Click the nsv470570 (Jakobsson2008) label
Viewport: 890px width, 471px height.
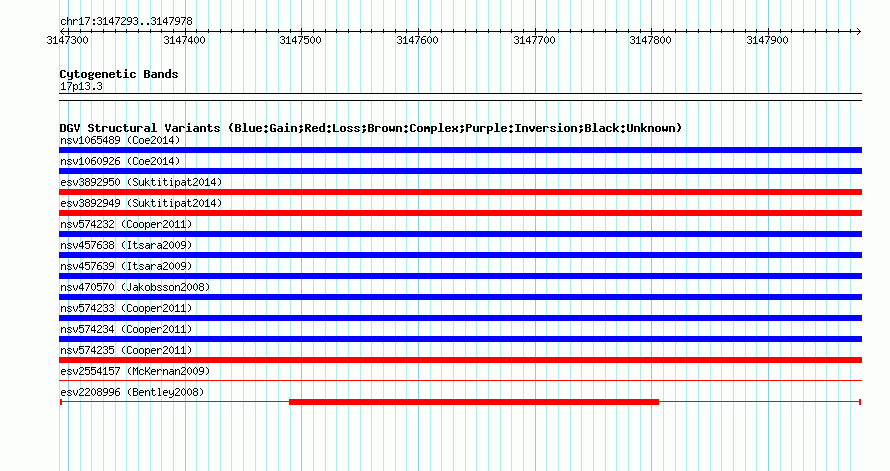pyautogui.click(x=135, y=287)
